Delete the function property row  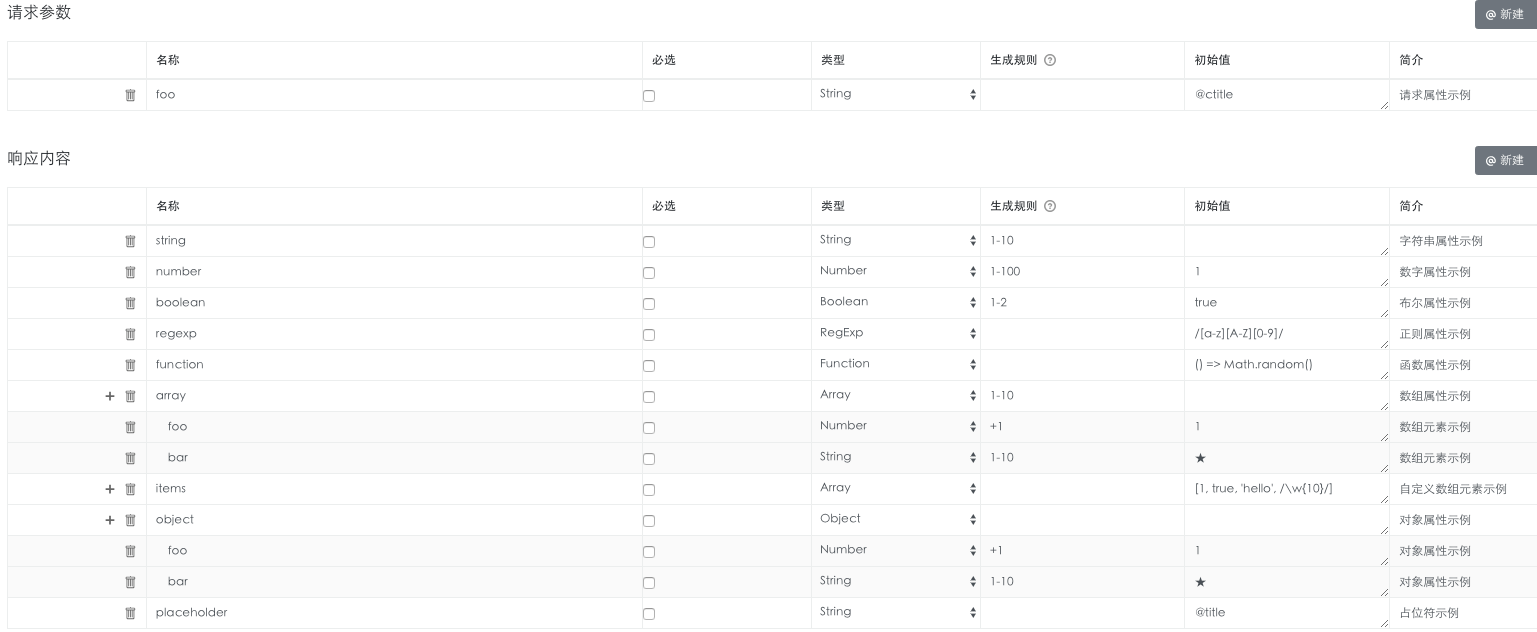click(x=130, y=365)
